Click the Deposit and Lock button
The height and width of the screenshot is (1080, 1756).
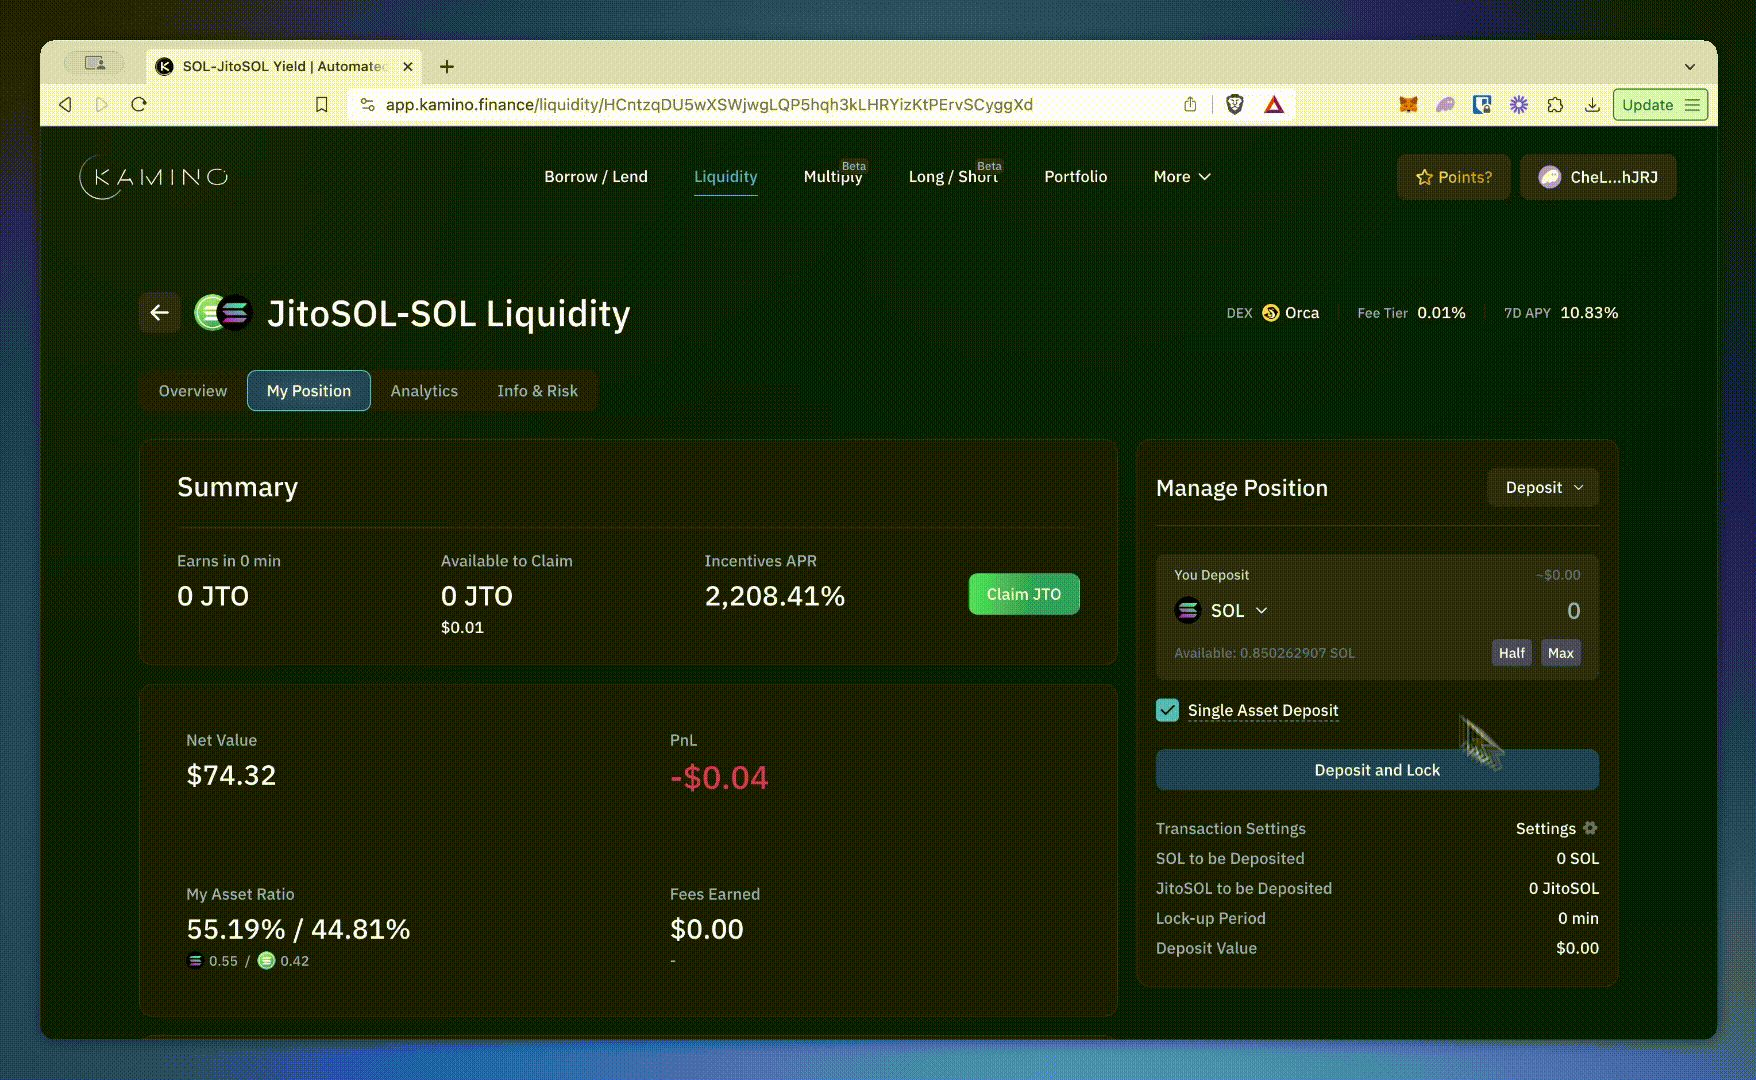click(x=1376, y=770)
